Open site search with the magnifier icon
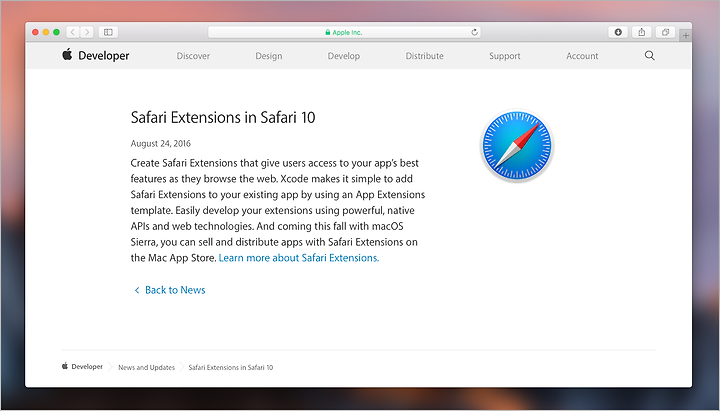720x411 pixels. (x=649, y=56)
